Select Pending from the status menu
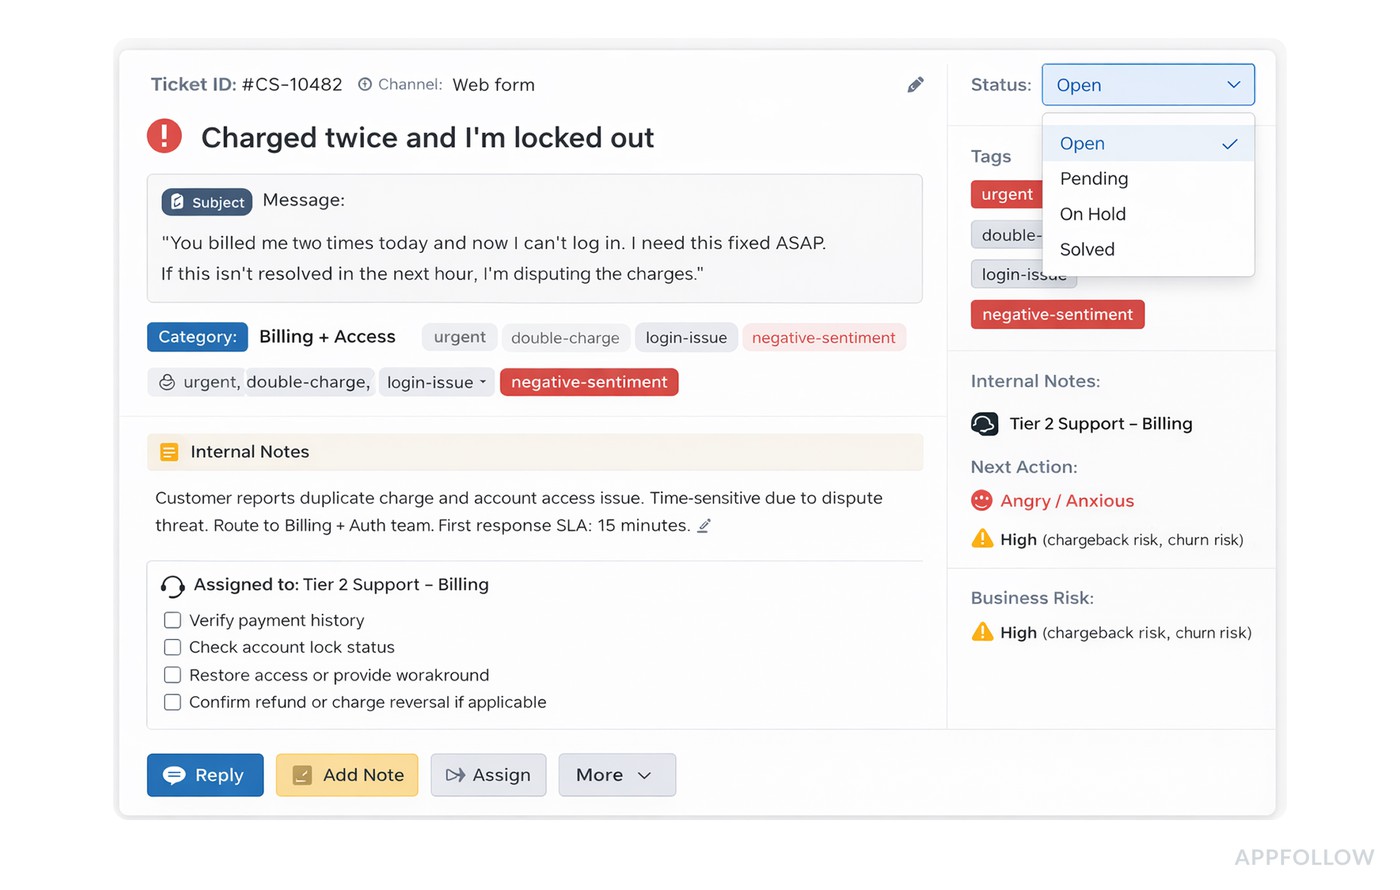The image size is (1400, 890). tap(1093, 178)
